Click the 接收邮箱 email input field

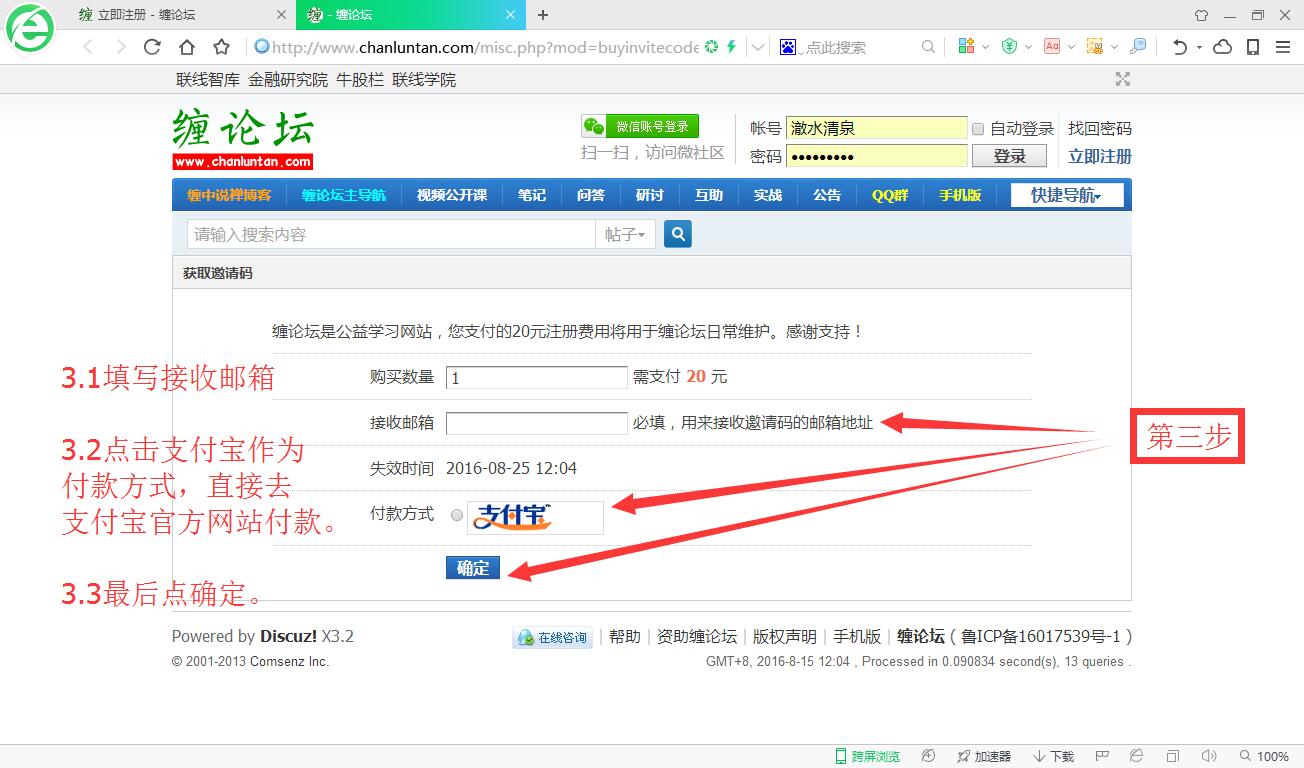tap(536, 423)
